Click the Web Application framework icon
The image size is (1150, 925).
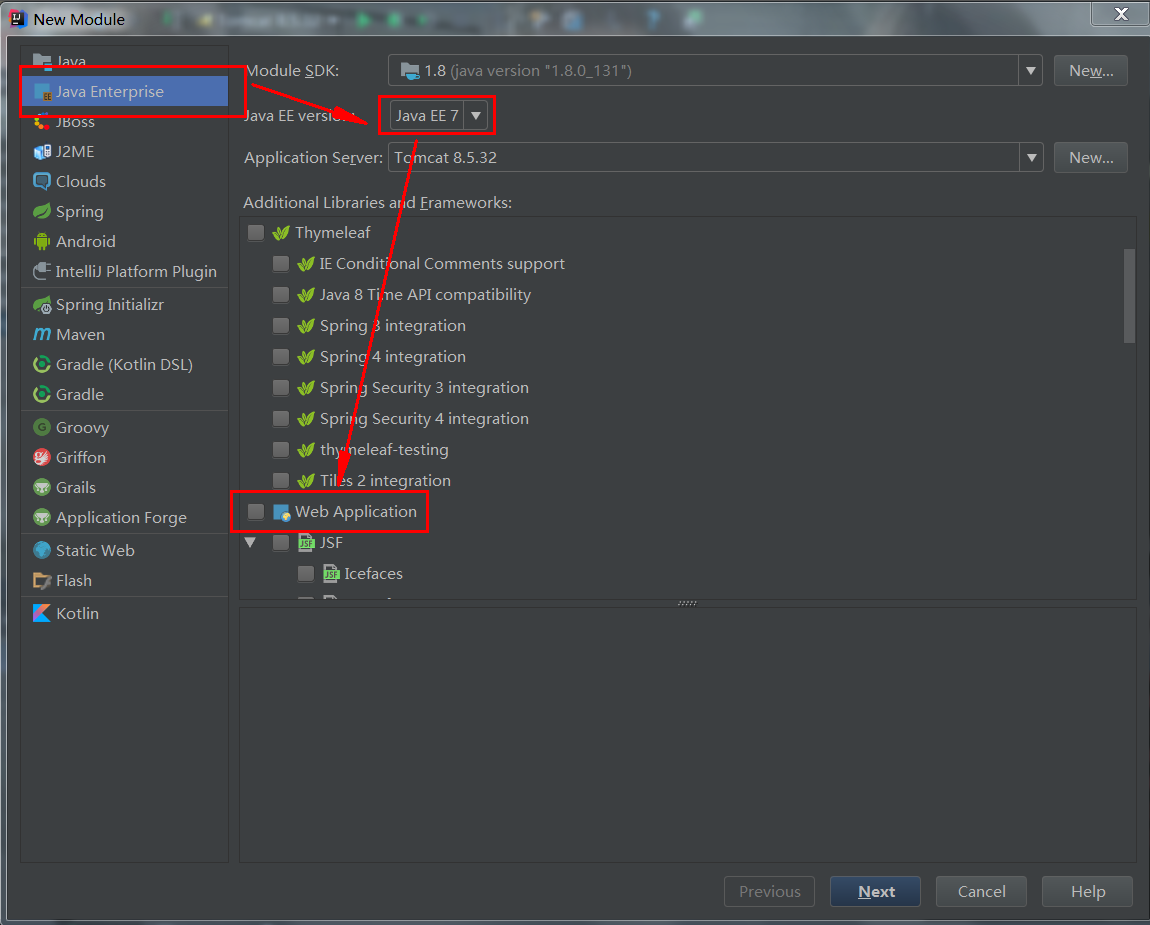(x=282, y=512)
